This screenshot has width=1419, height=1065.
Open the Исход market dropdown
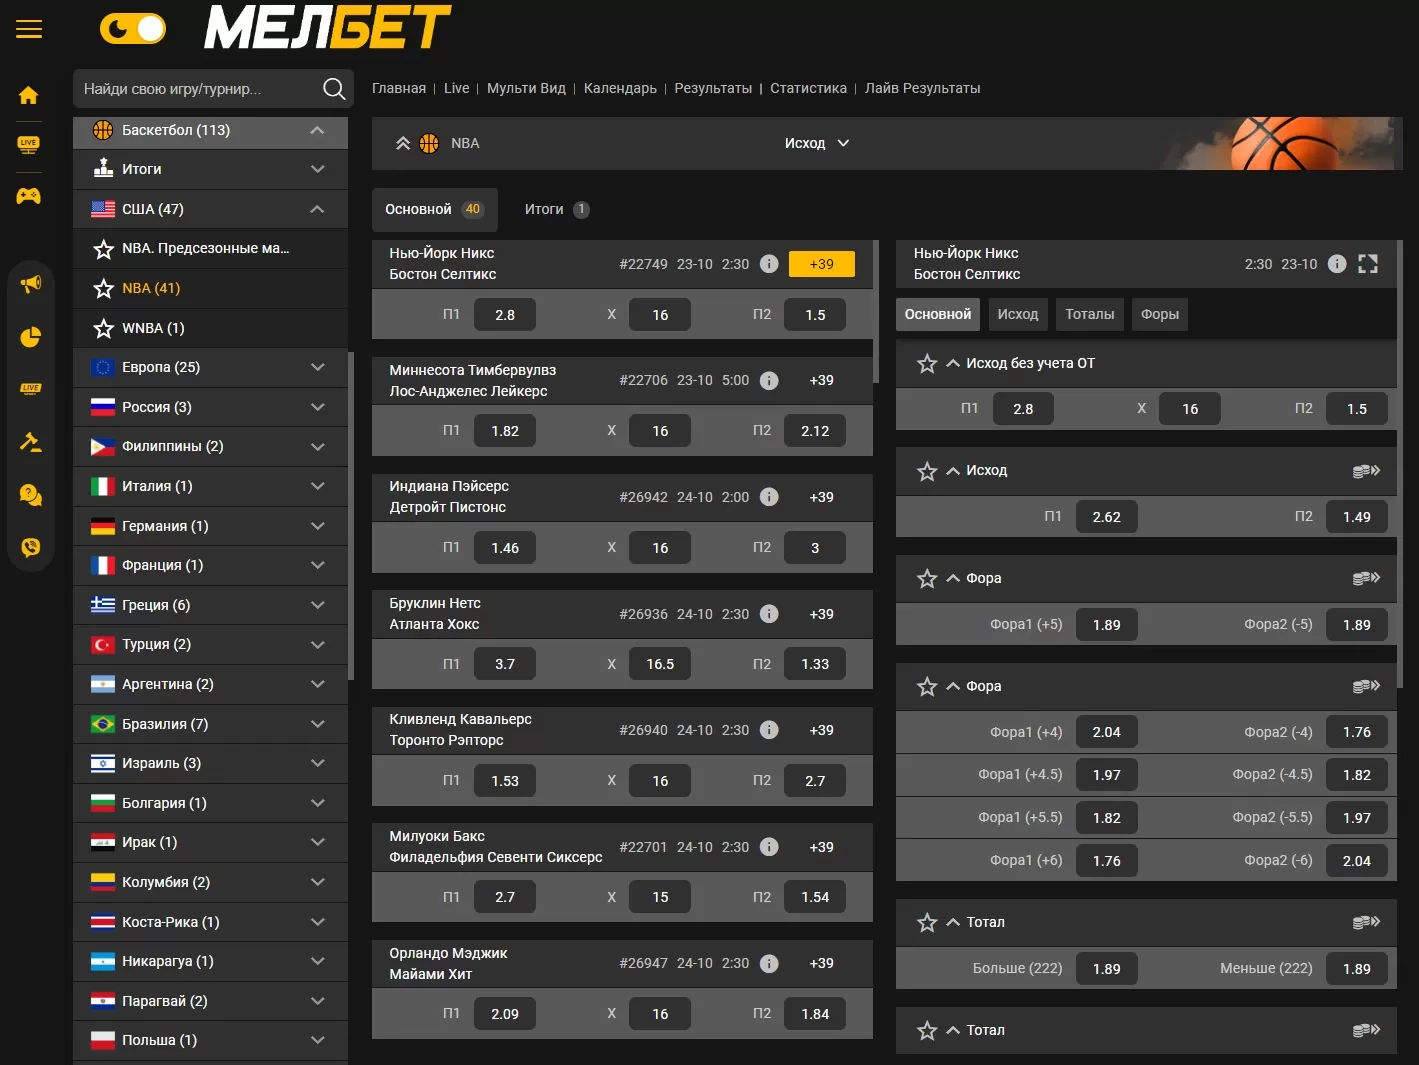[x=817, y=143]
